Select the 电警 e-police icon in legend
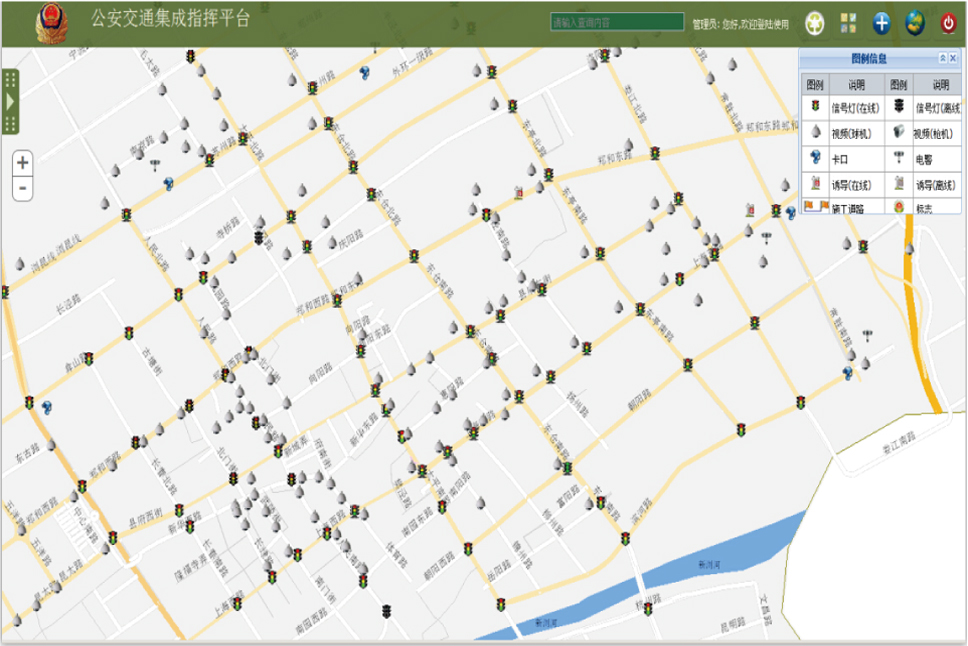 point(898,158)
